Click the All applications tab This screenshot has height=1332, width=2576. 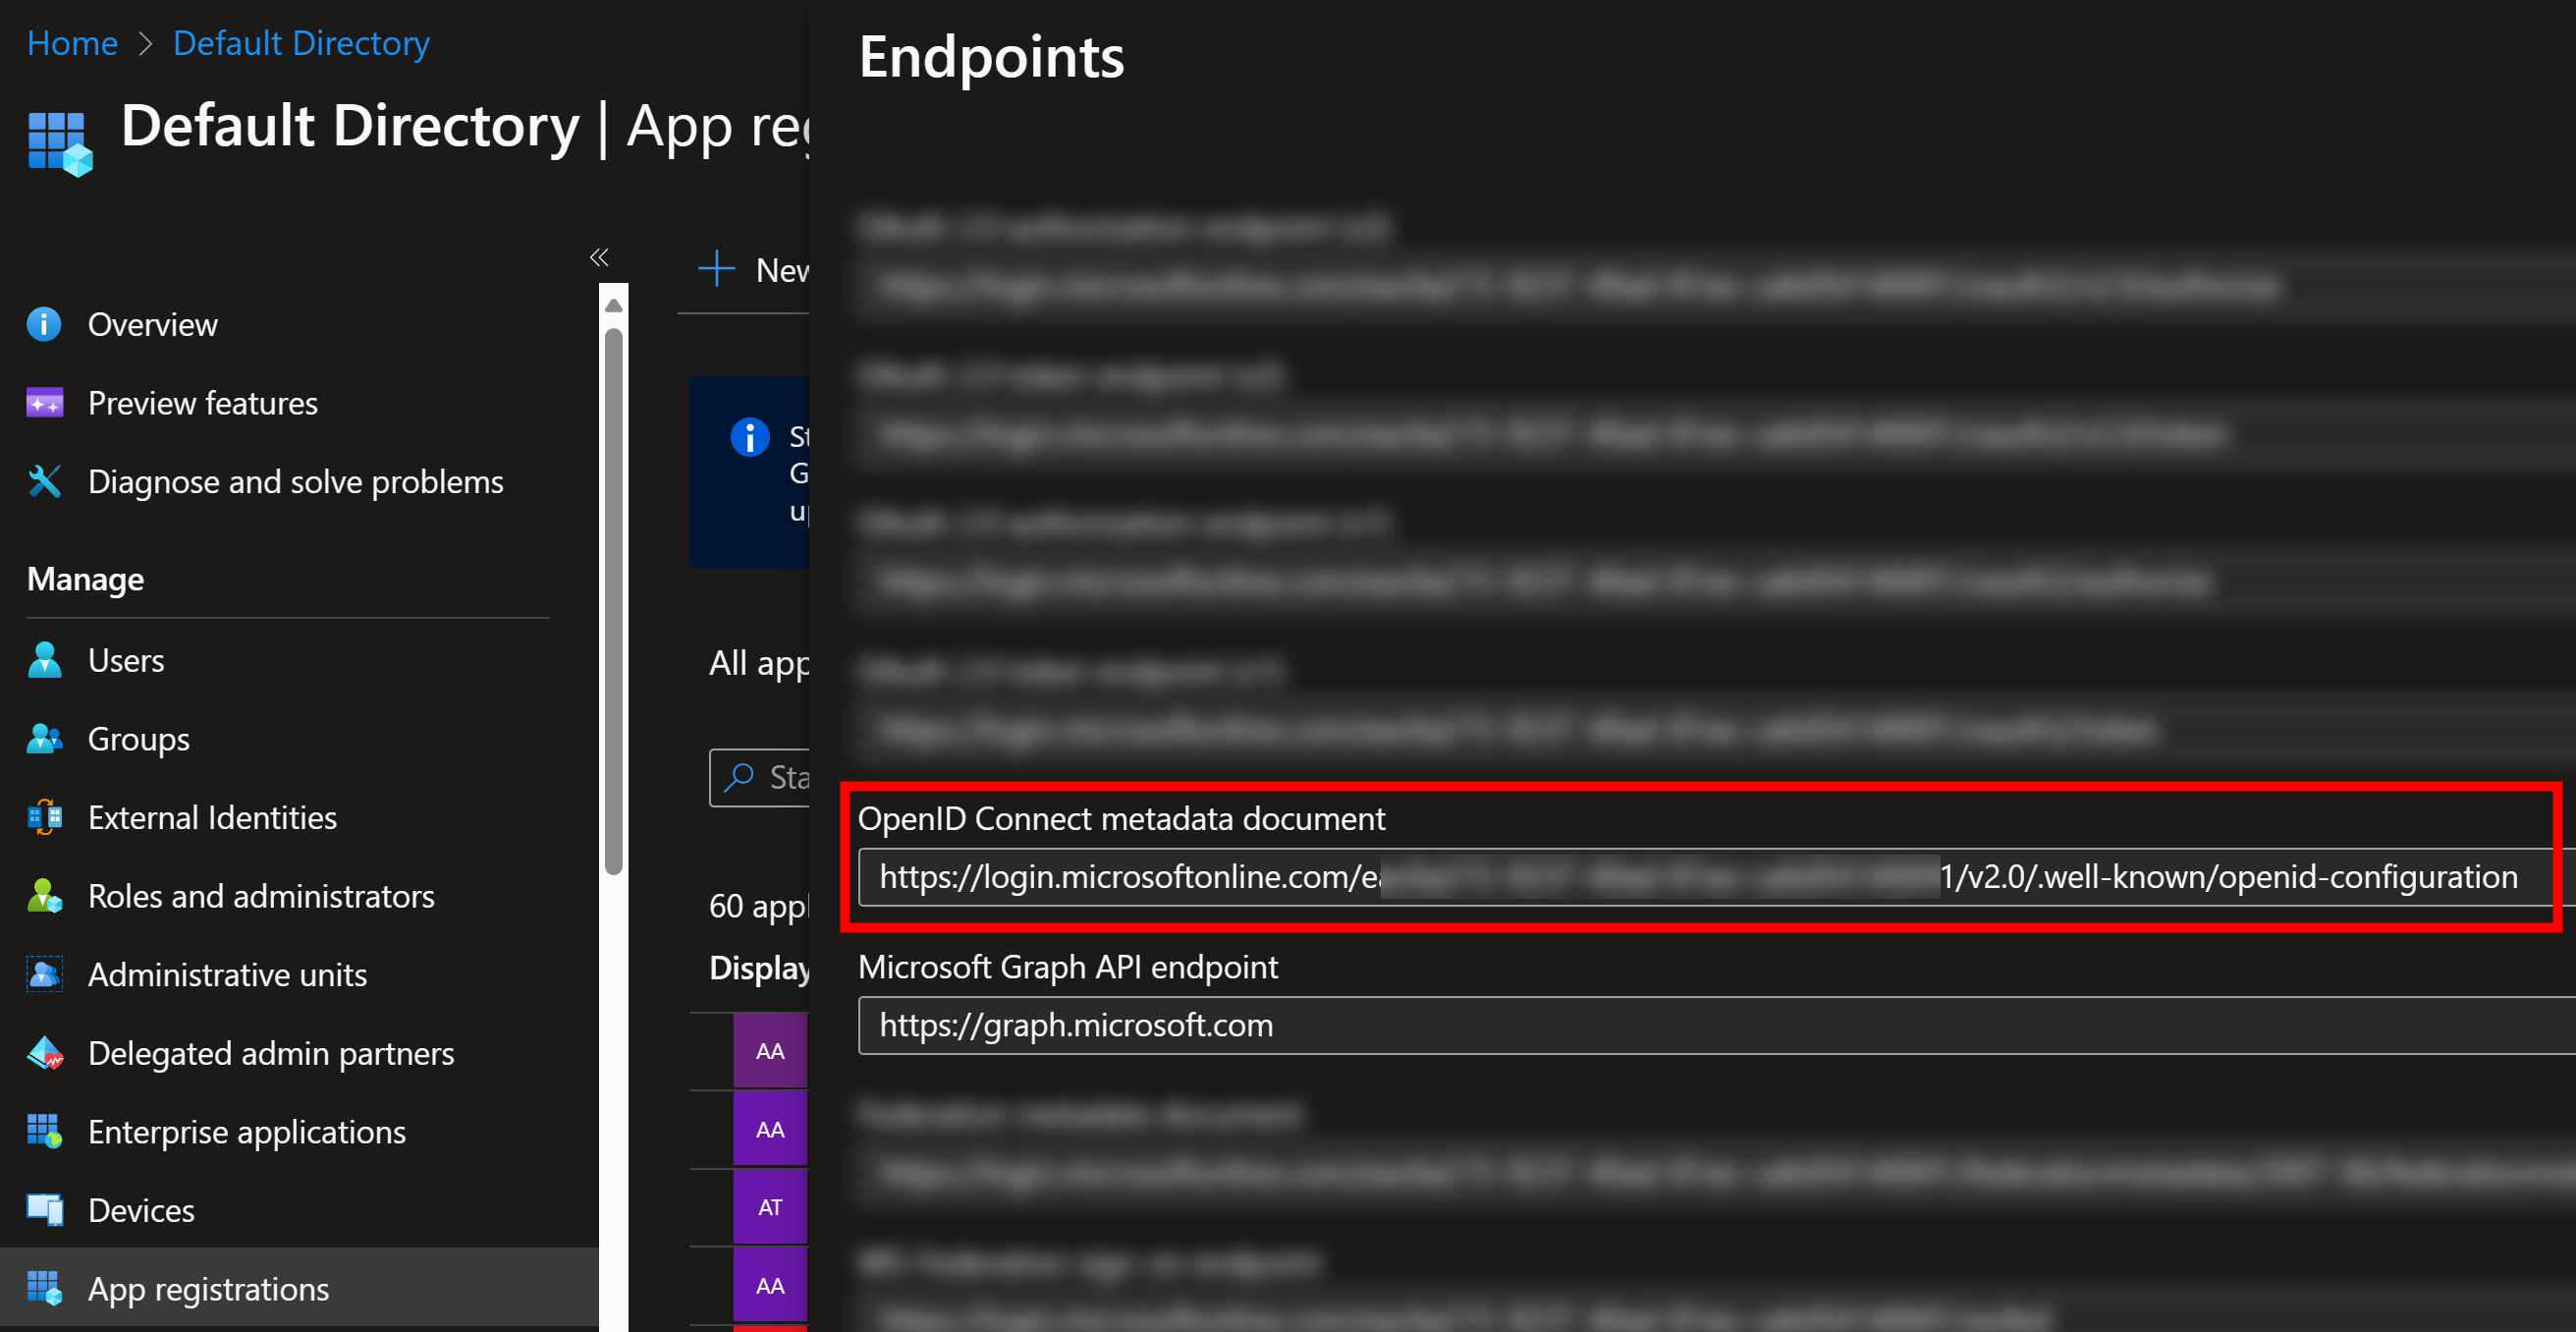point(759,663)
